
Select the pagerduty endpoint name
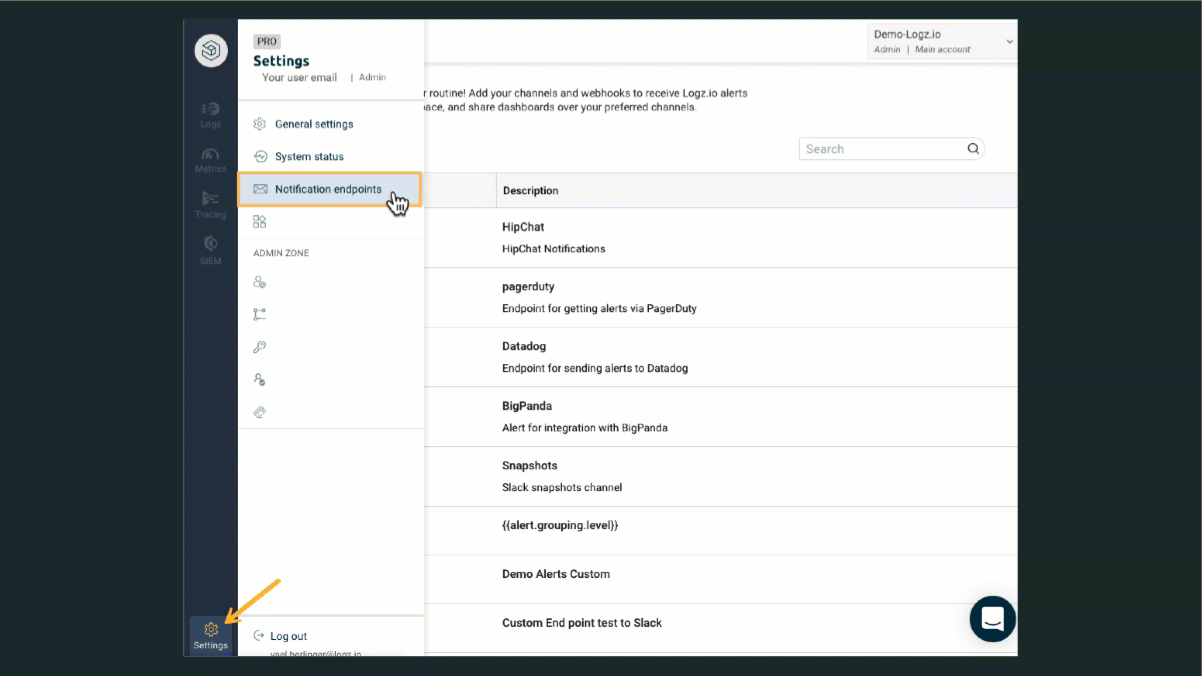tap(528, 287)
